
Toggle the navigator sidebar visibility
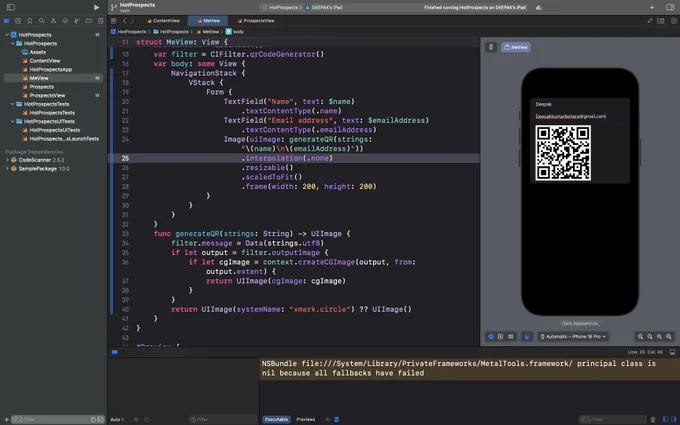pyautogui.click(x=11, y=7)
